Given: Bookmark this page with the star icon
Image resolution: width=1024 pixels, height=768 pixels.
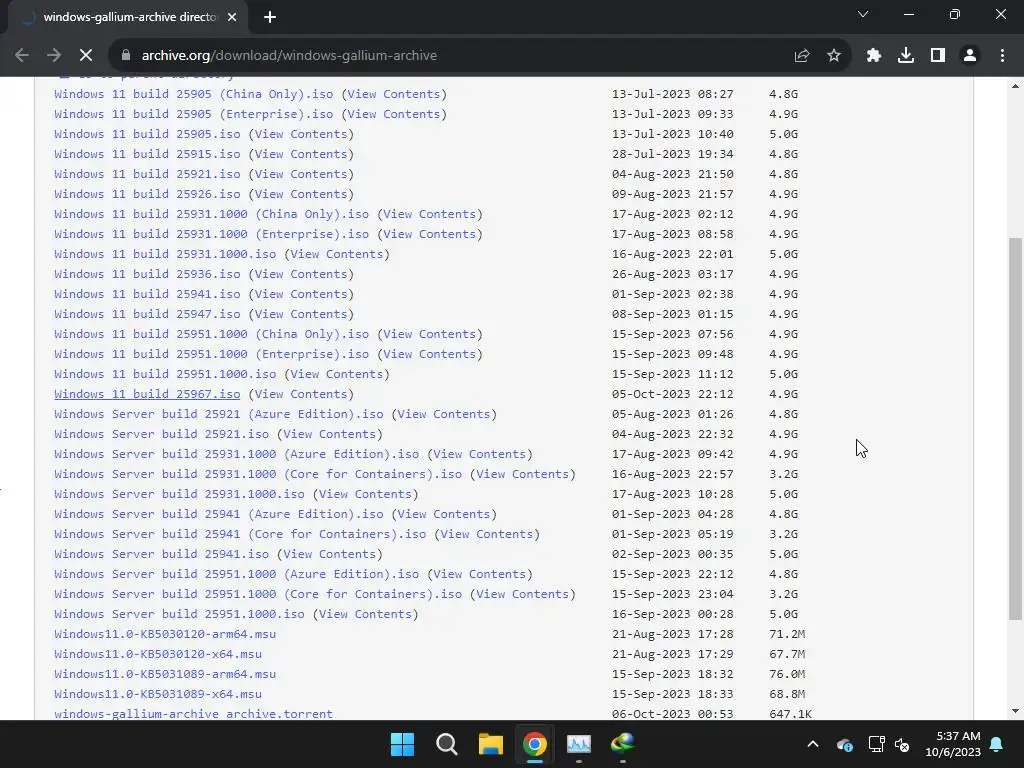Looking at the screenshot, I should 834,56.
